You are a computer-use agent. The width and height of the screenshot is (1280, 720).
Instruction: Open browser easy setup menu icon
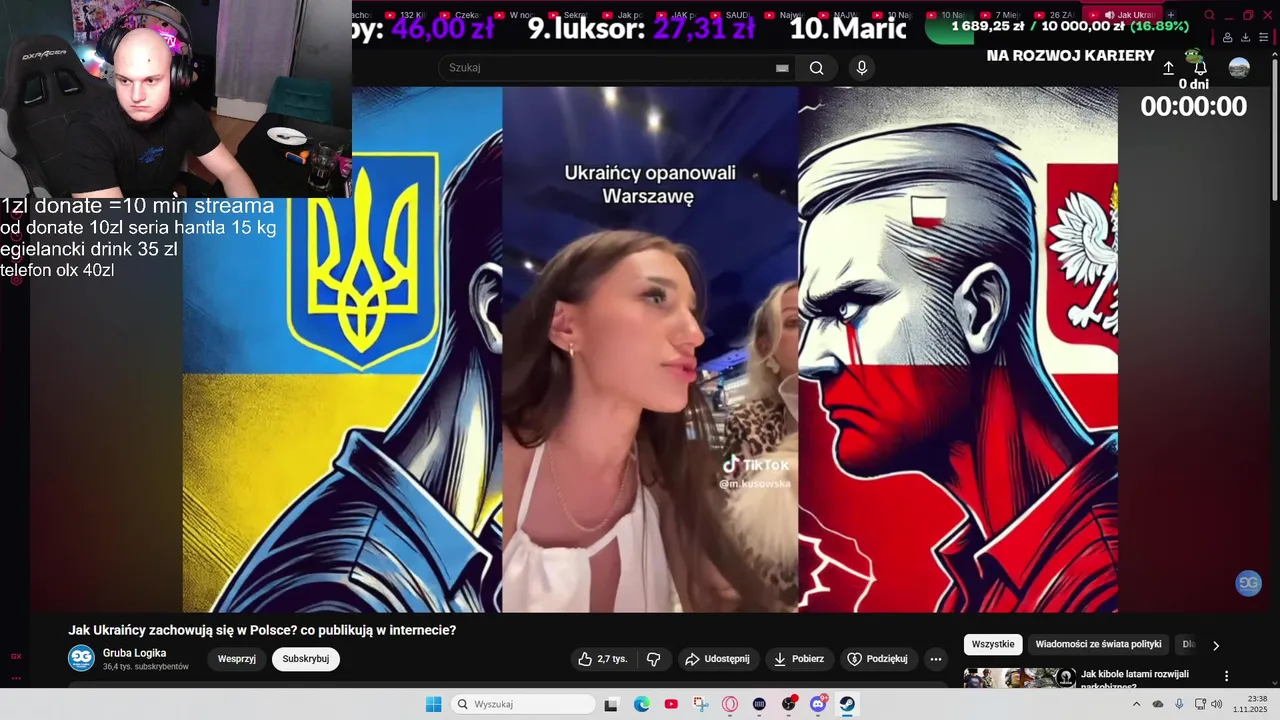[1262, 37]
